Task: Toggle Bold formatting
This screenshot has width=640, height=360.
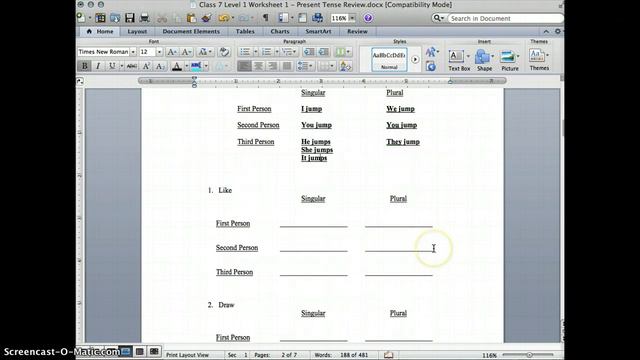Action: point(84,66)
